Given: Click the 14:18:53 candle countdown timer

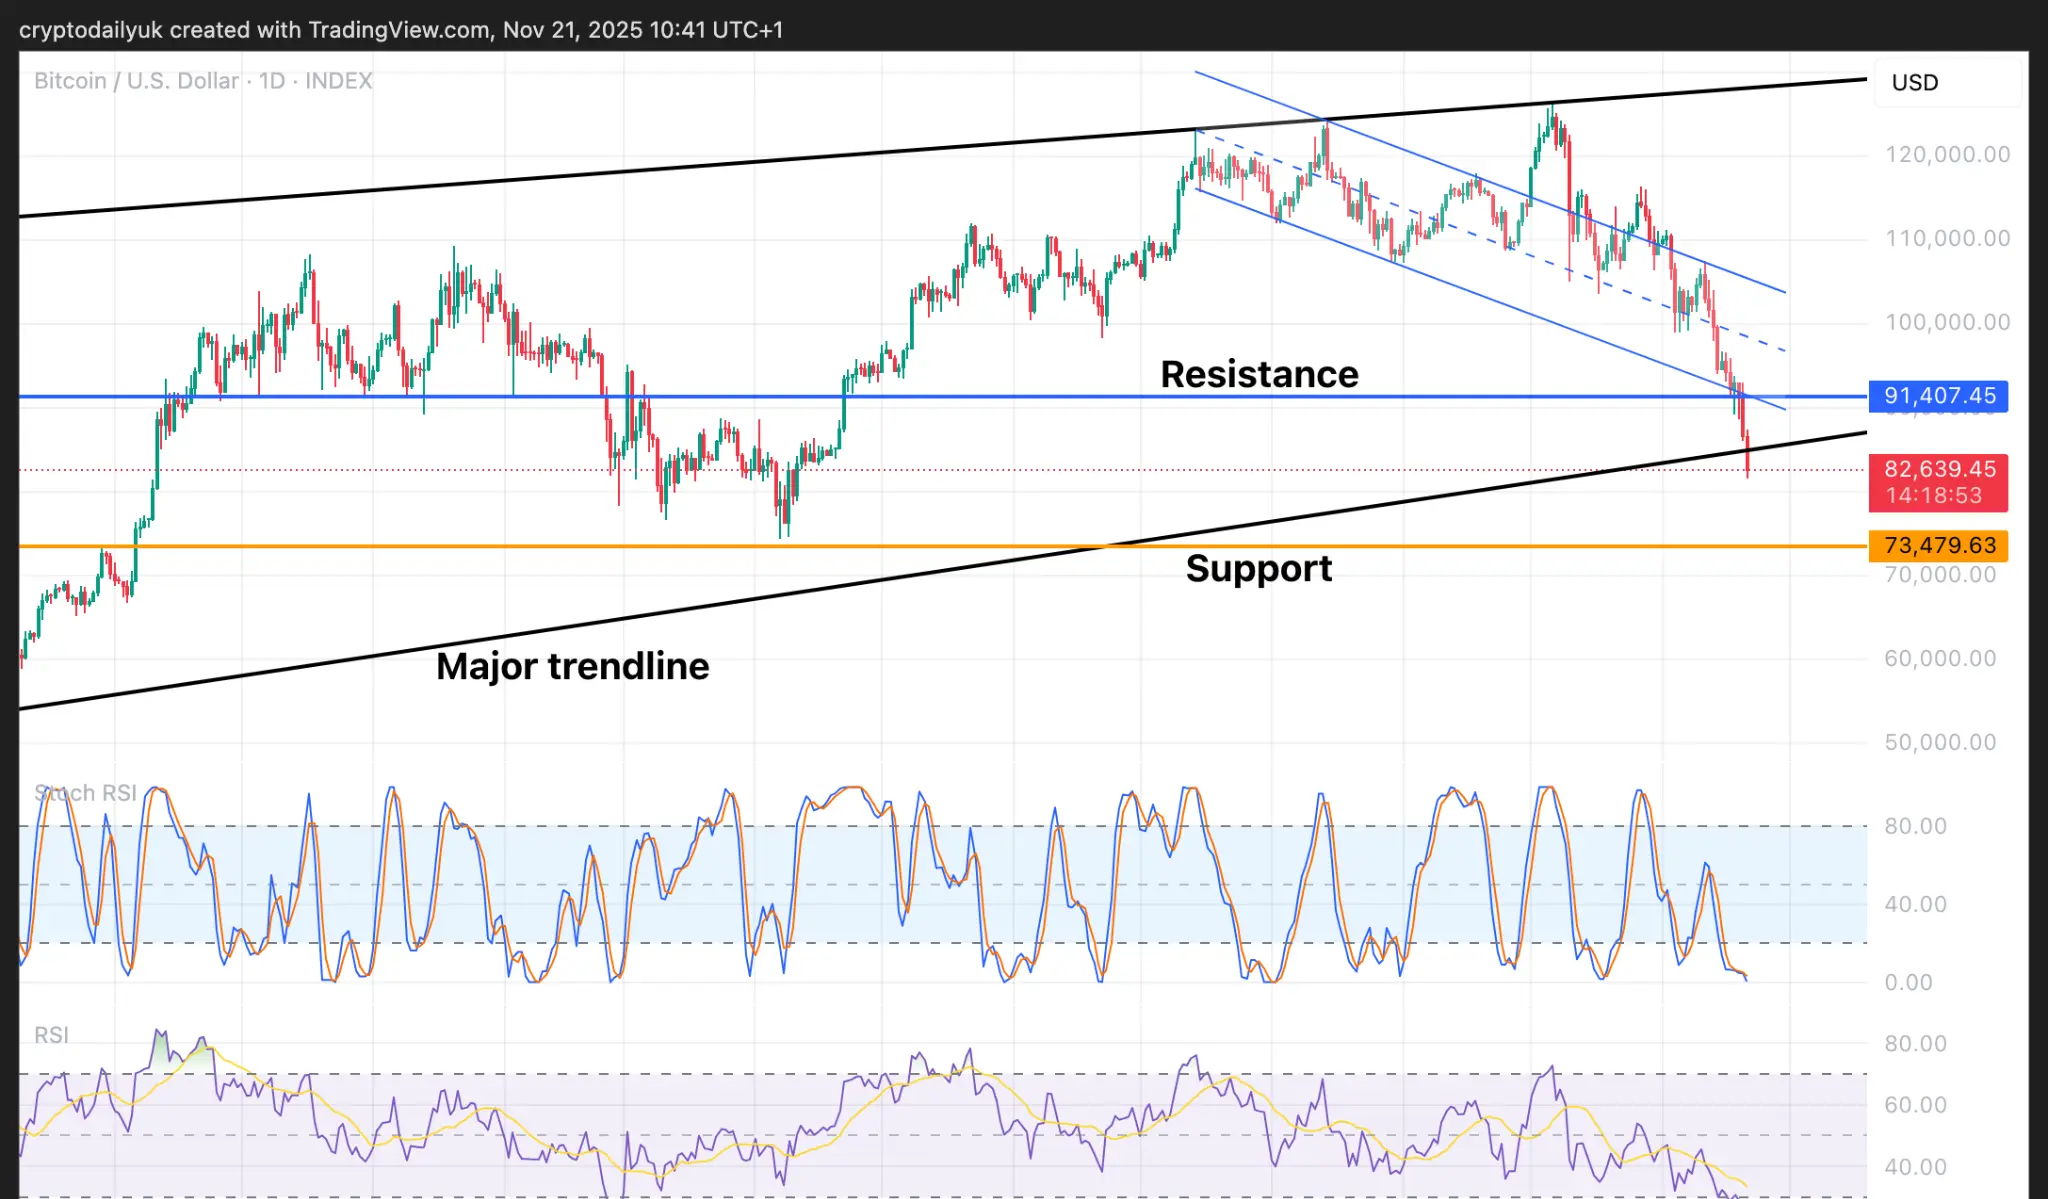Looking at the screenshot, I should point(1933,496).
